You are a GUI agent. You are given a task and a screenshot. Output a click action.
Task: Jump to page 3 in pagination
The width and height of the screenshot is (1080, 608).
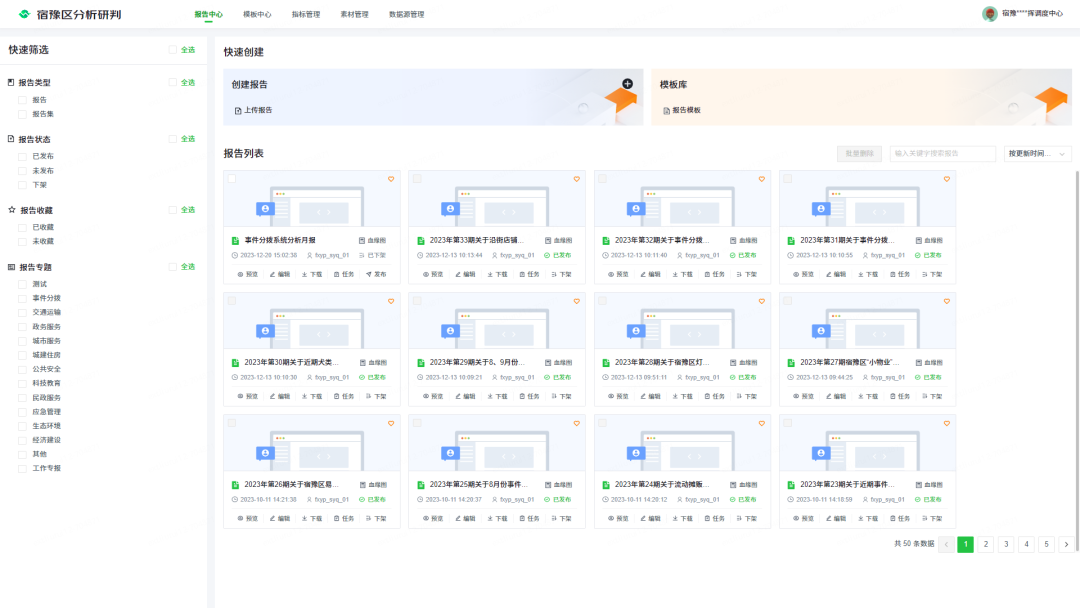(x=1006, y=544)
